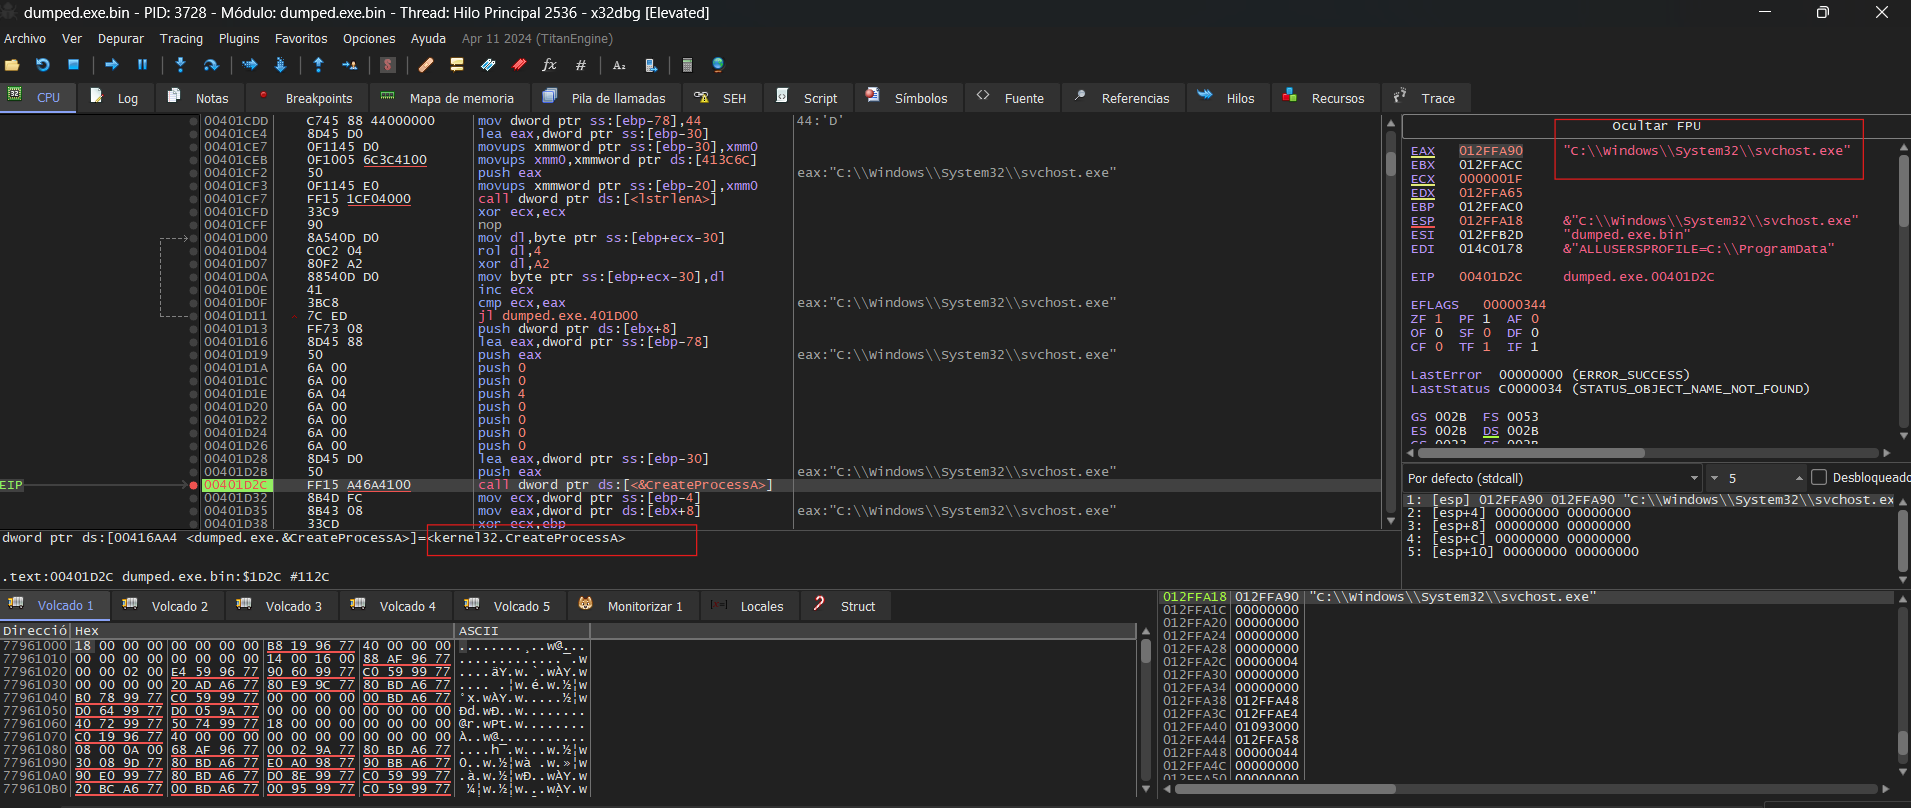Restart debugging with the restart icon
The image size is (1911, 808).
tap(43, 65)
